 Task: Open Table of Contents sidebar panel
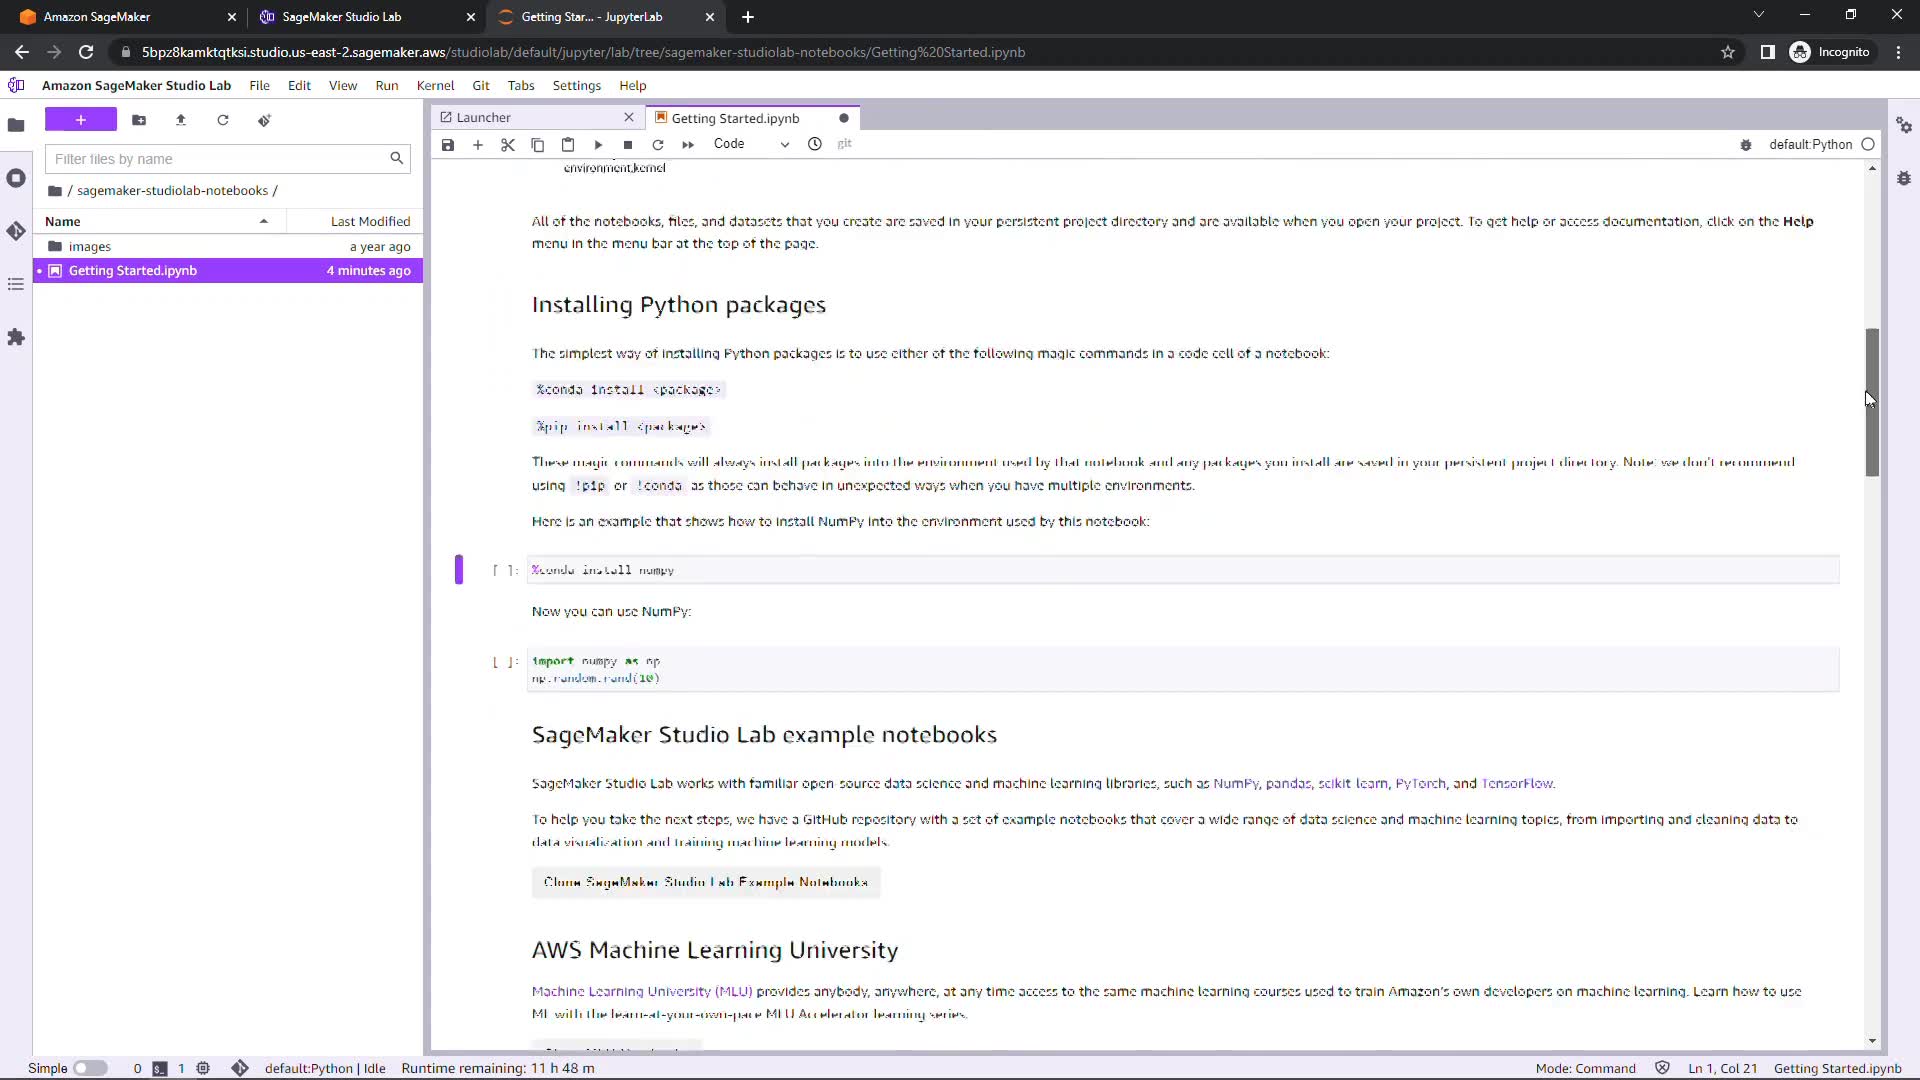(x=16, y=285)
